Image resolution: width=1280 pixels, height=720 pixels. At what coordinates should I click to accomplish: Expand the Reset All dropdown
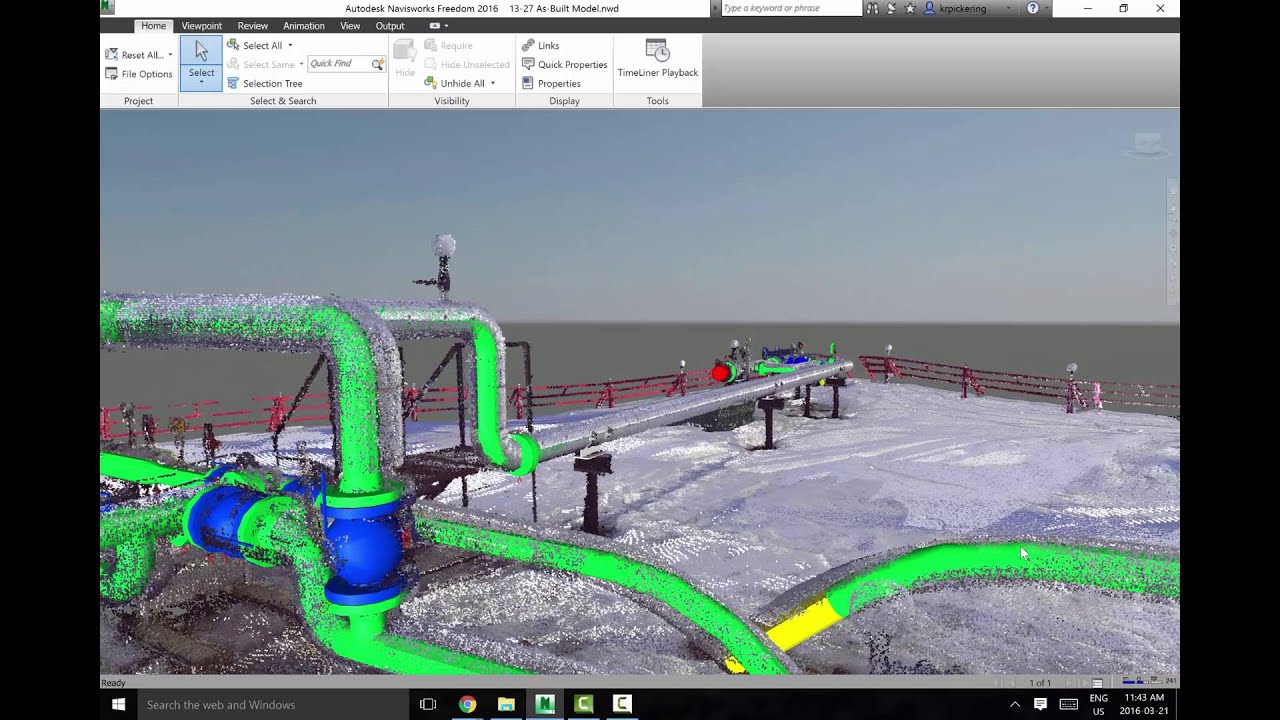point(170,55)
